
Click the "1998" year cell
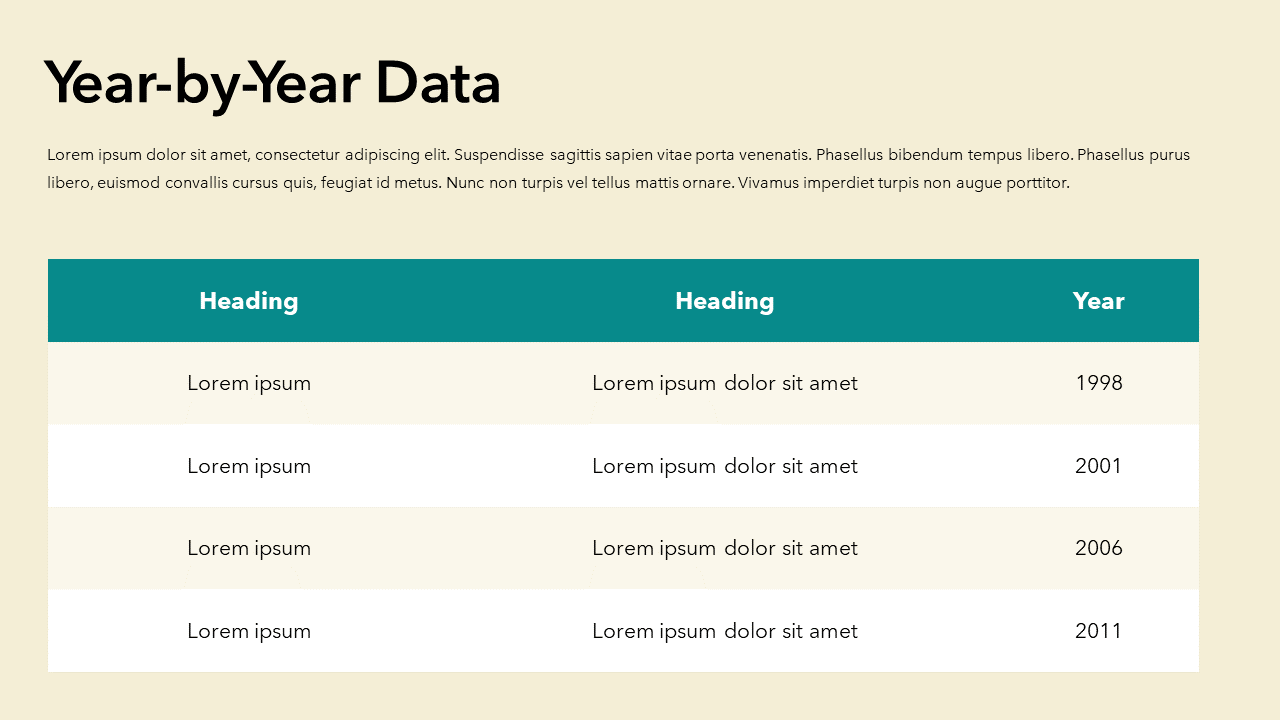1098,383
